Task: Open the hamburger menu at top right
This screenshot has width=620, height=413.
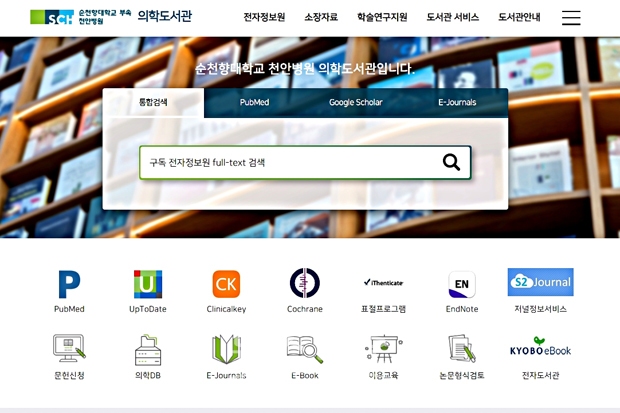Action: coord(571,17)
